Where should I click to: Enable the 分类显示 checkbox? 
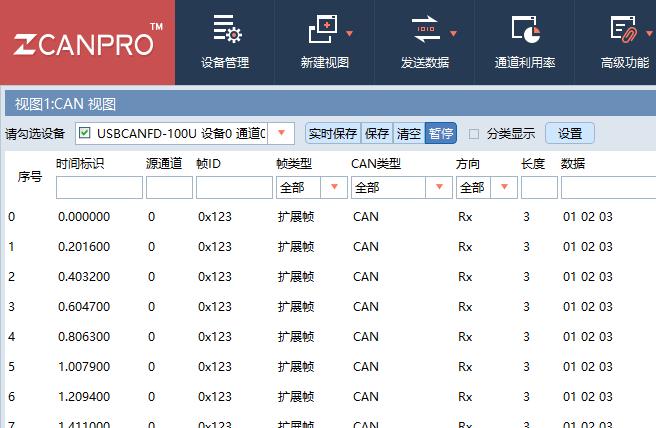[474, 134]
